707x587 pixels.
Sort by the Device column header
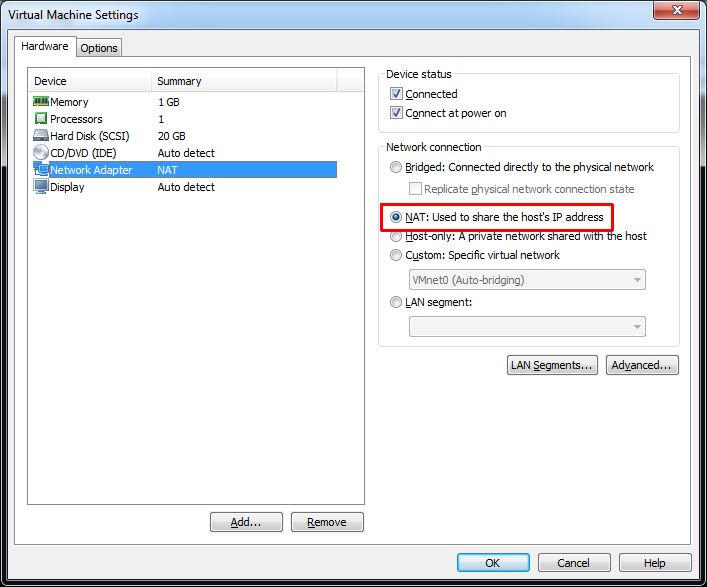[x=89, y=81]
